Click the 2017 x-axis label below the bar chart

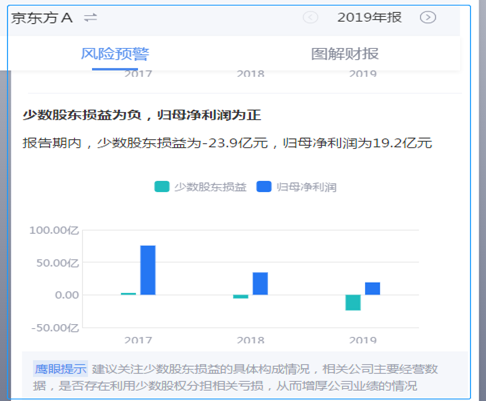[138, 340]
